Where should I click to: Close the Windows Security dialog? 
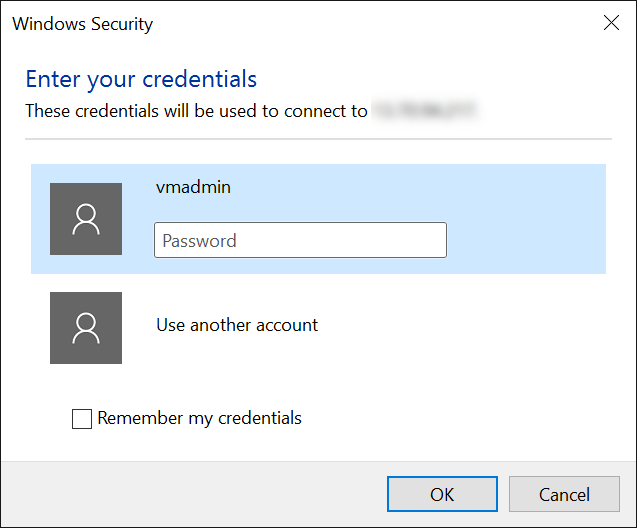611,23
